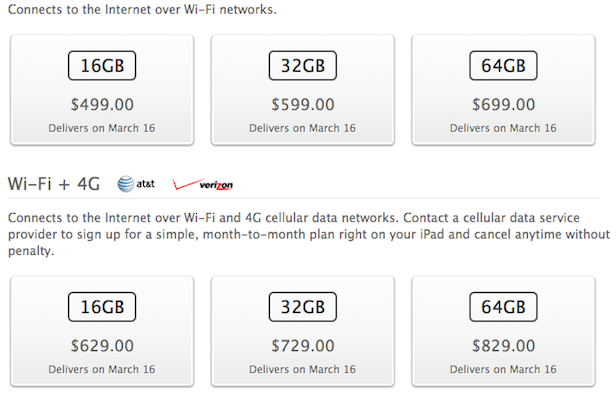Click delivery date under the $829.00 price
616x401 pixels.
[502, 369]
